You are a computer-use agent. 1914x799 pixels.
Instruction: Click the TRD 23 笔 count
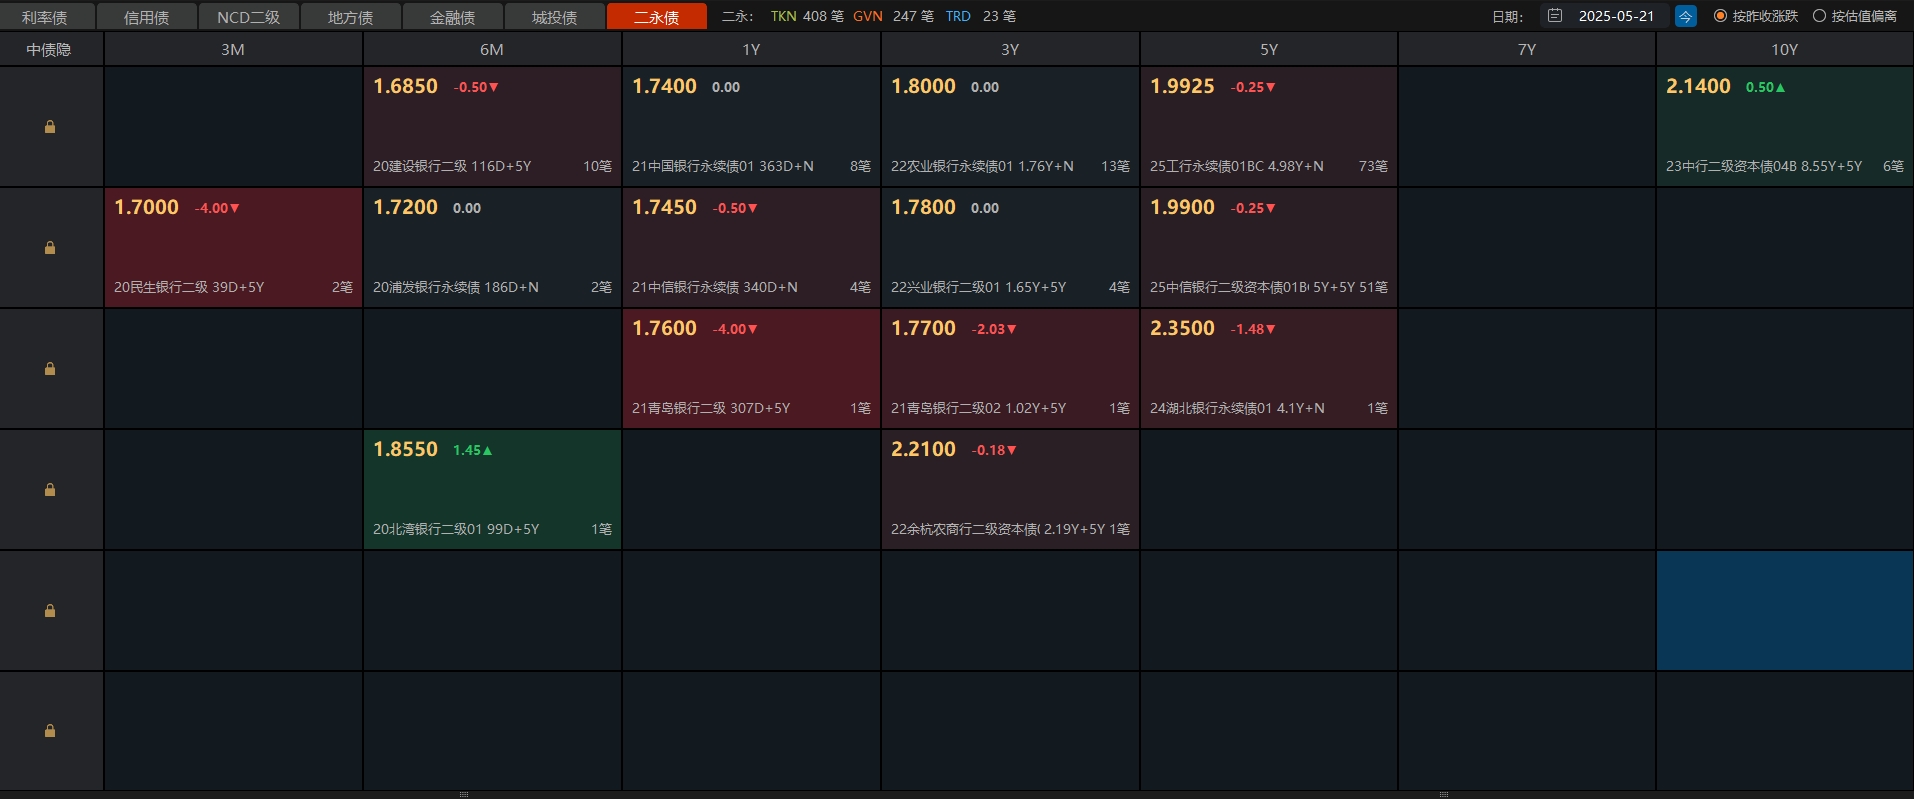tap(980, 16)
